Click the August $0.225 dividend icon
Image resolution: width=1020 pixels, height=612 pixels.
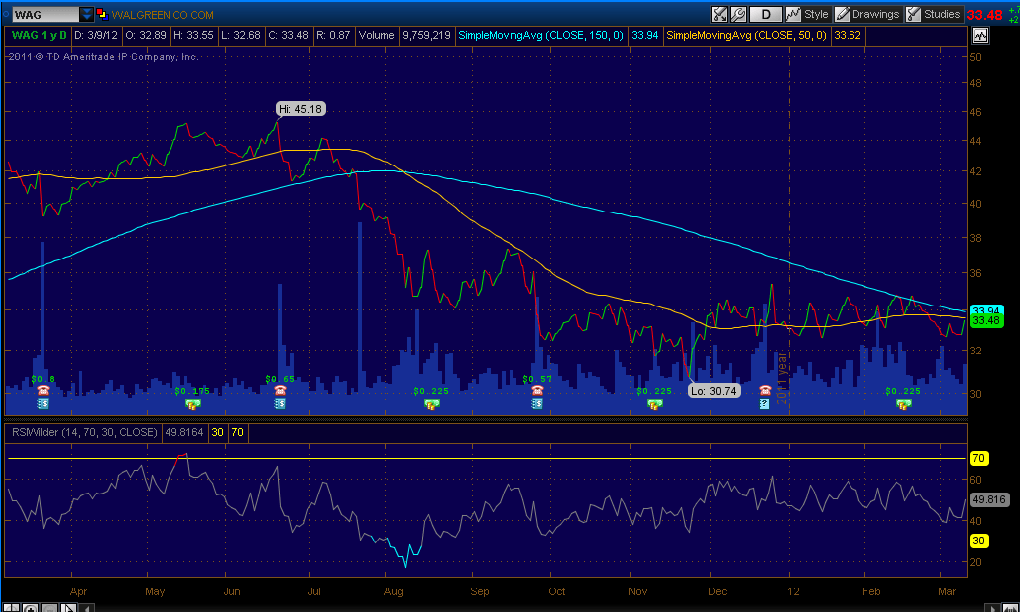click(x=431, y=404)
